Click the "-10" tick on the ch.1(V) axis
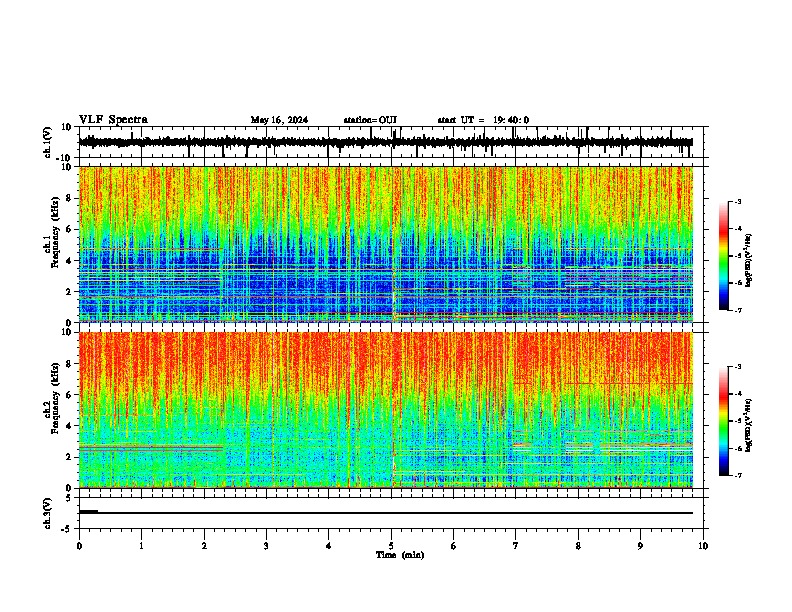Image resolution: width=792 pixels, height=612 pixels. [65, 158]
